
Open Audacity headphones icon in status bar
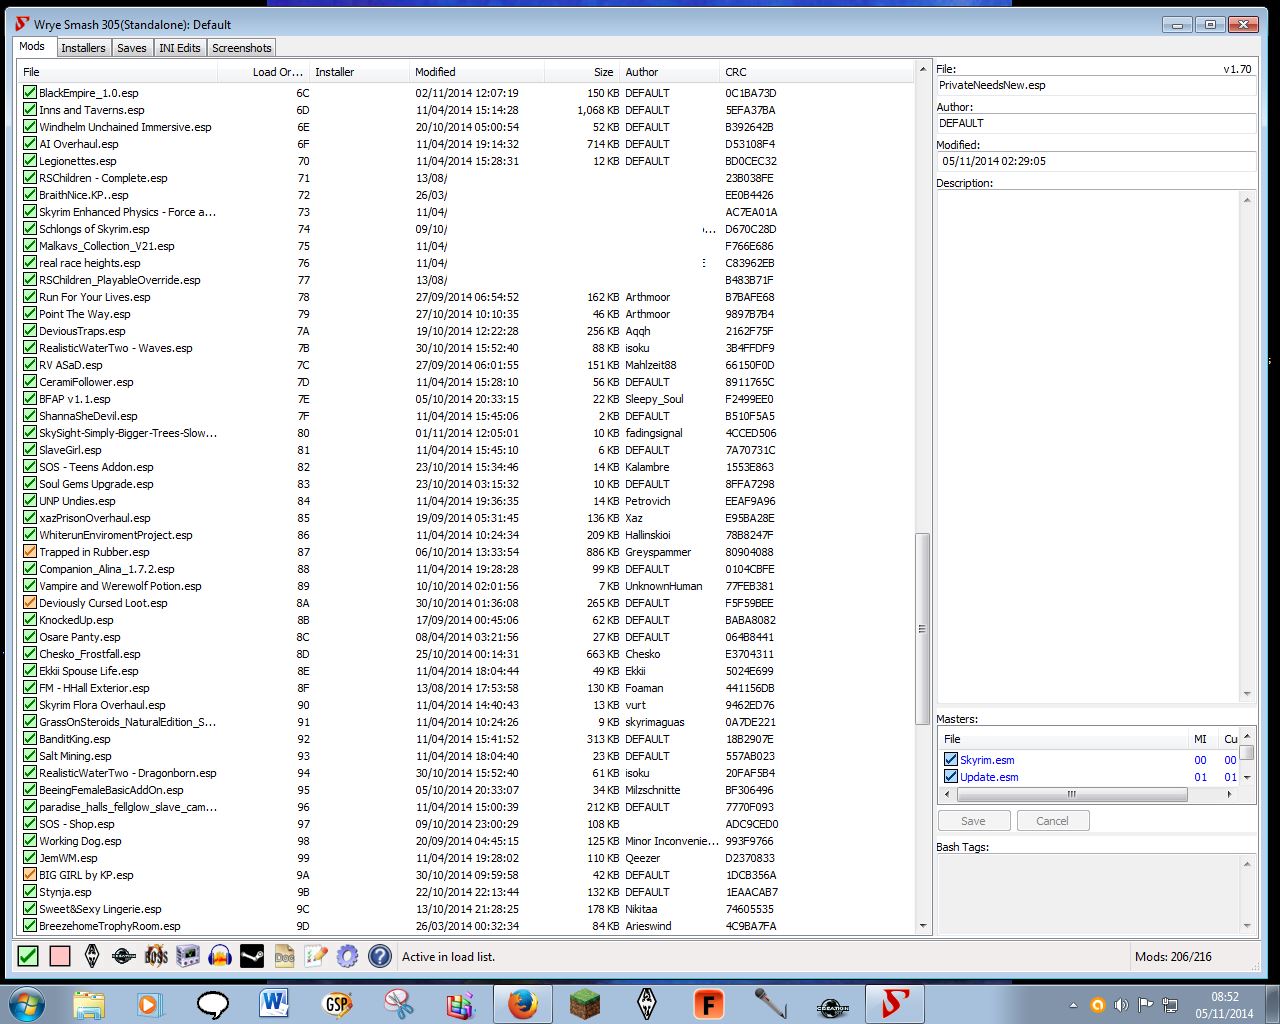click(x=220, y=956)
